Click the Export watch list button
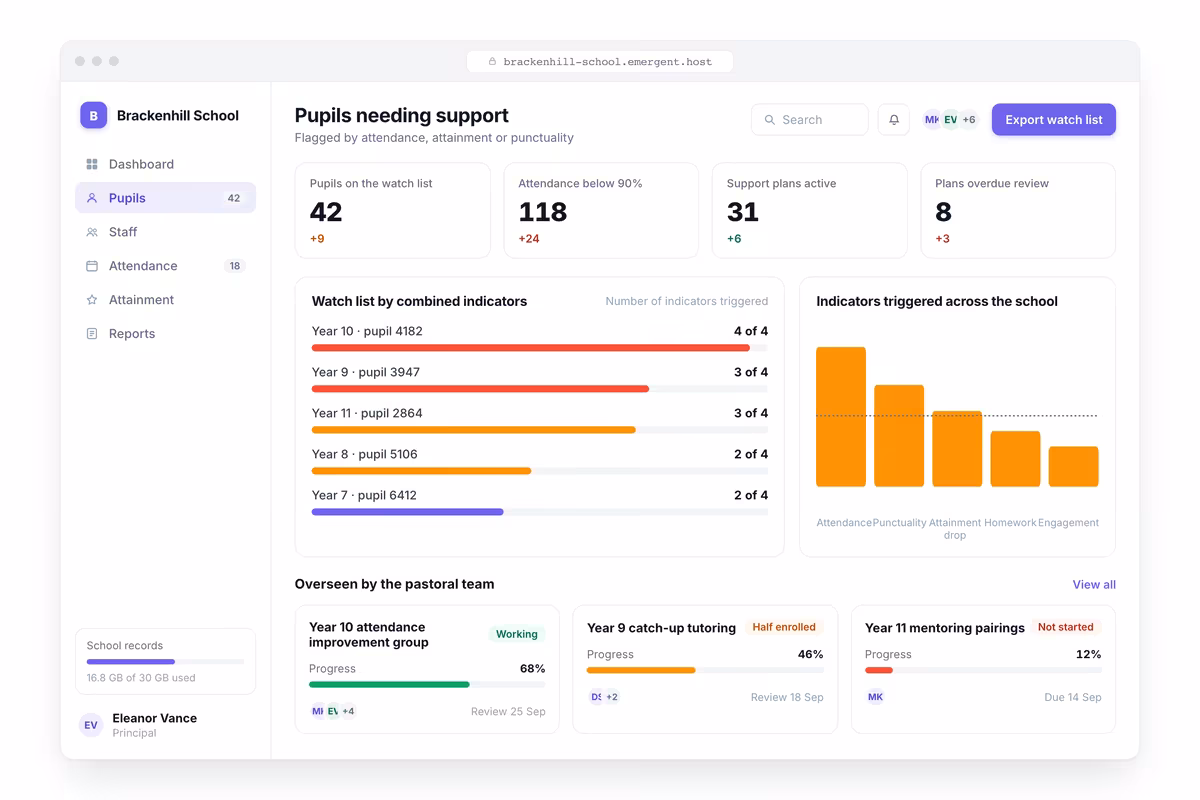 click(x=1053, y=120)
